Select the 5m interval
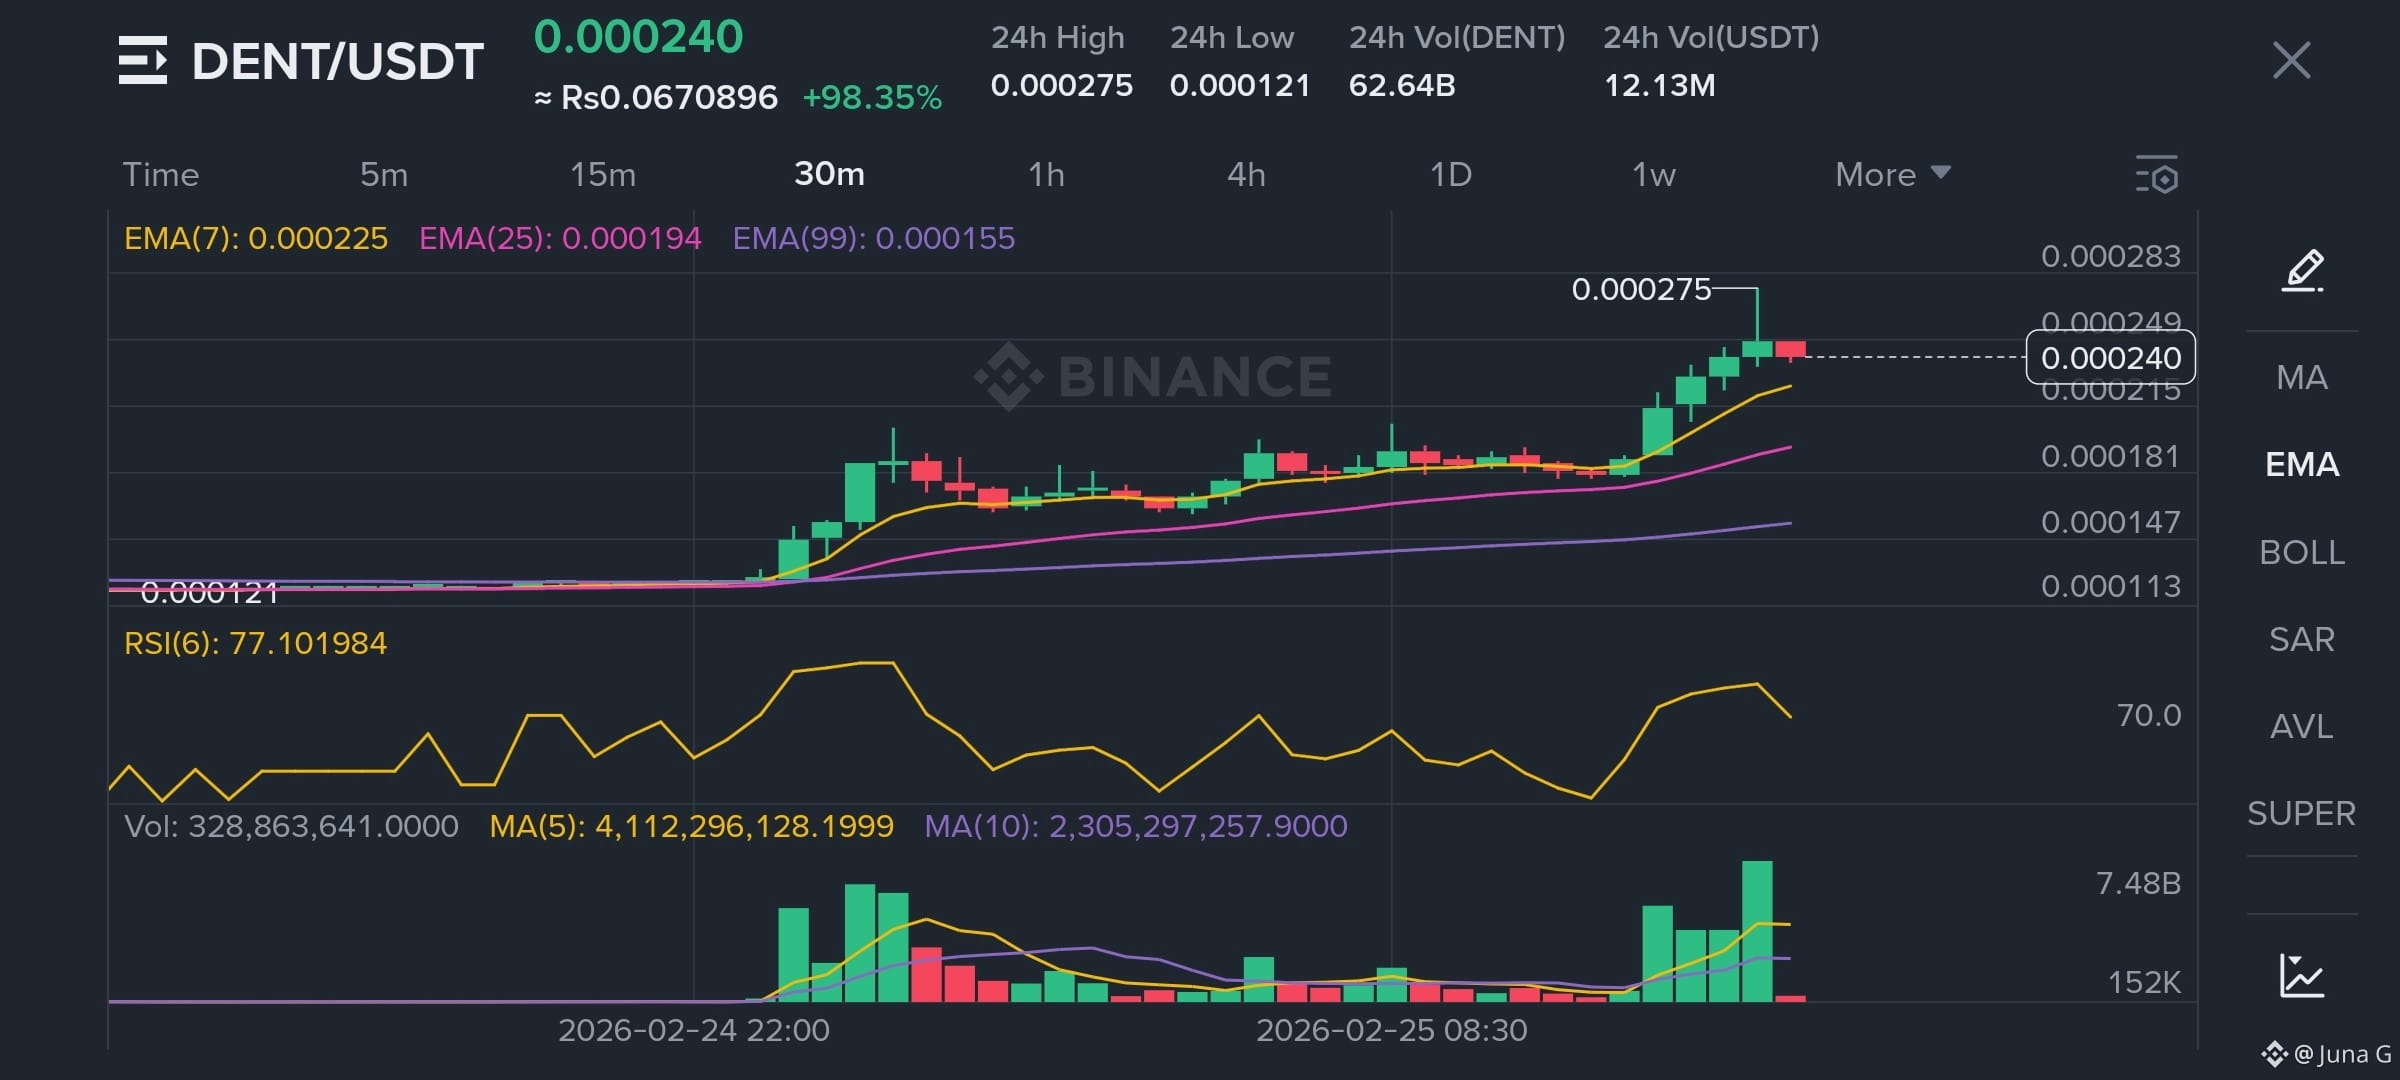Viewport: 2400px width, 1080px height. pyautogui.click(x=384, y=174)
